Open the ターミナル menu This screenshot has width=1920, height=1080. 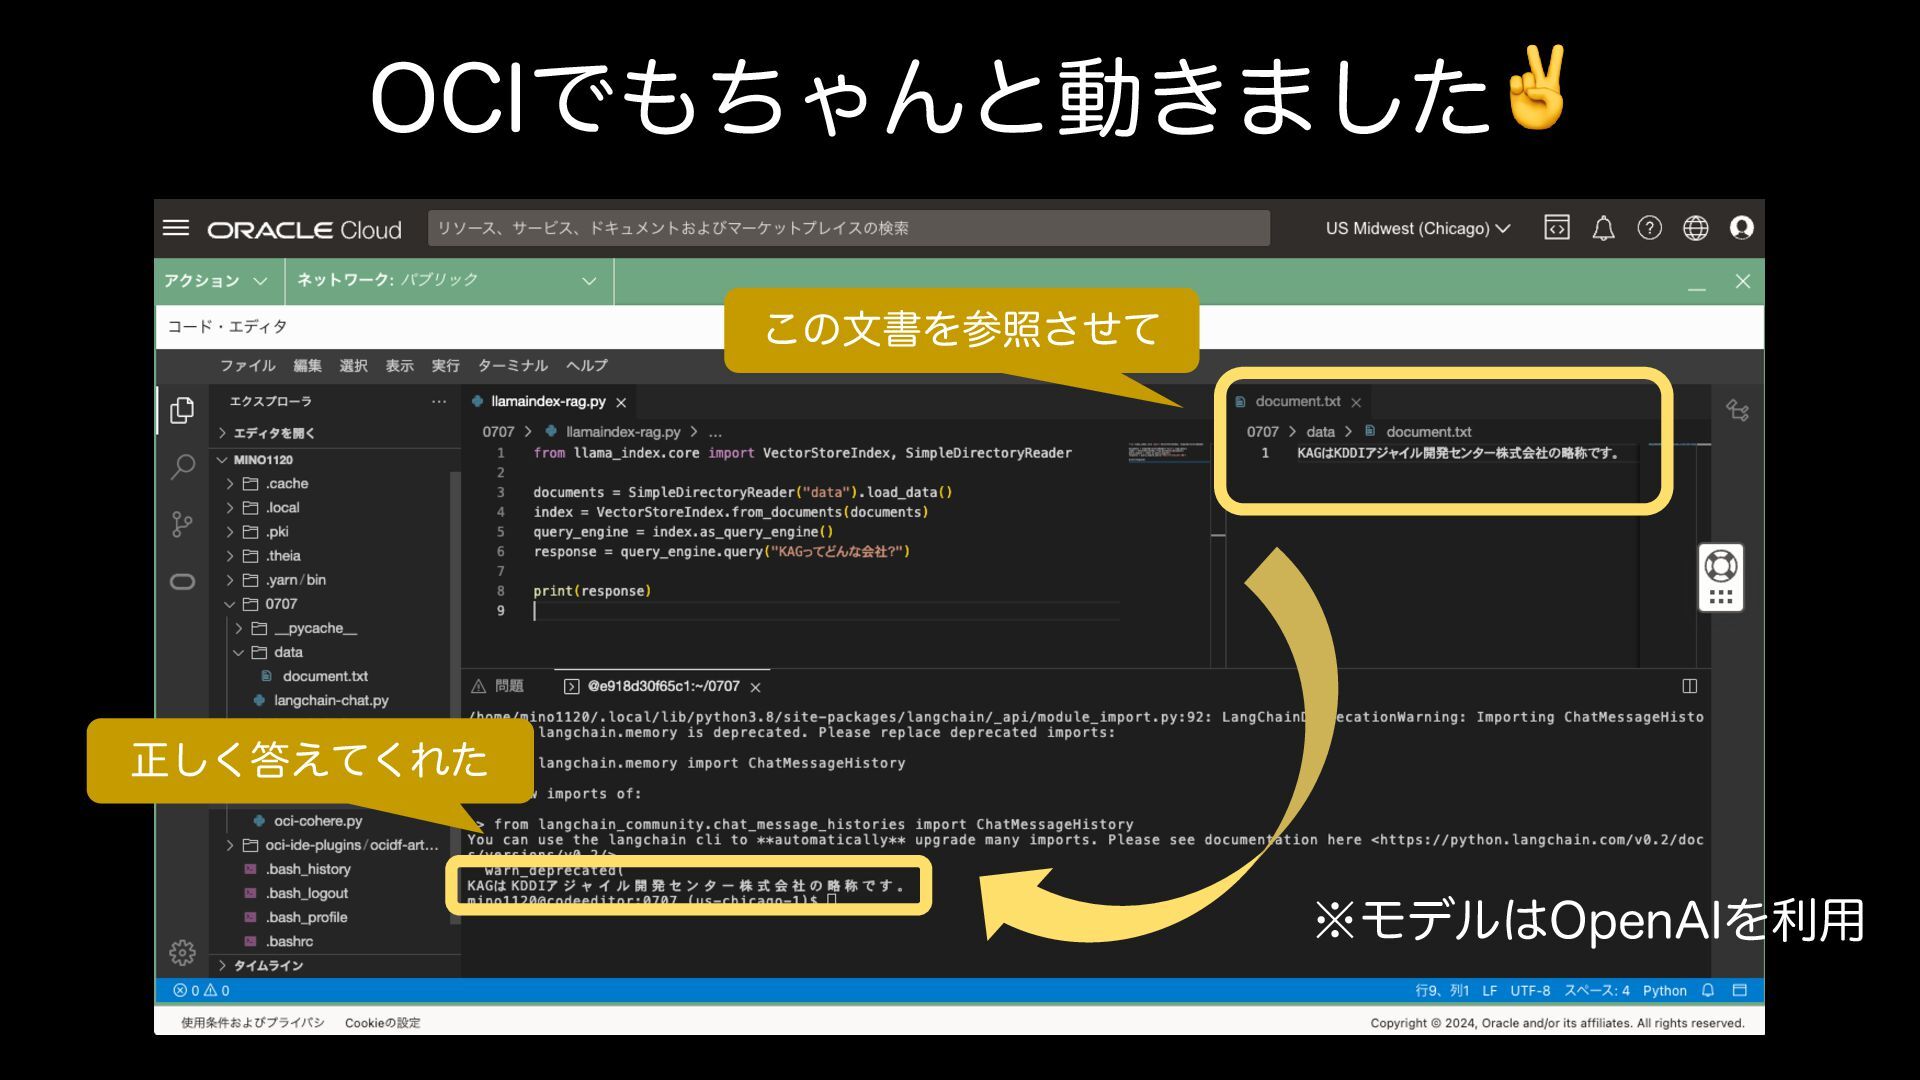coord(512,366)
